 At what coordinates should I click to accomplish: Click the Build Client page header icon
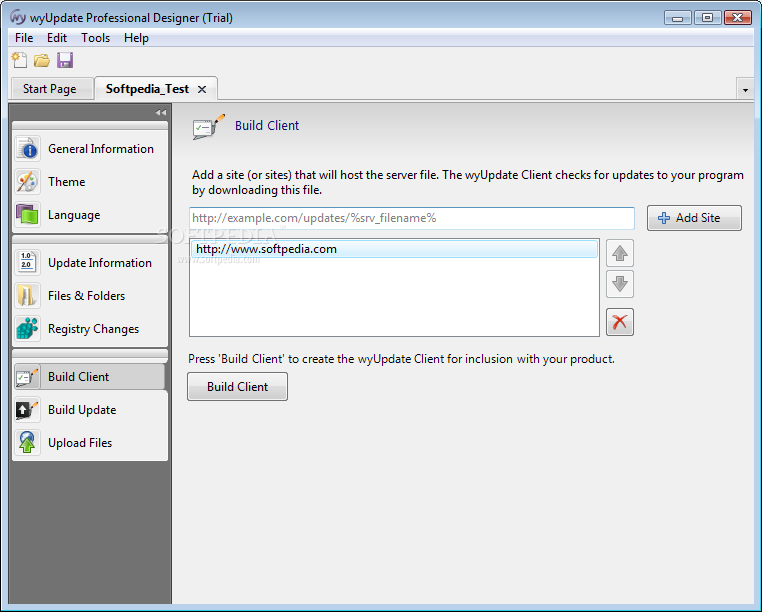coord(209,126)
